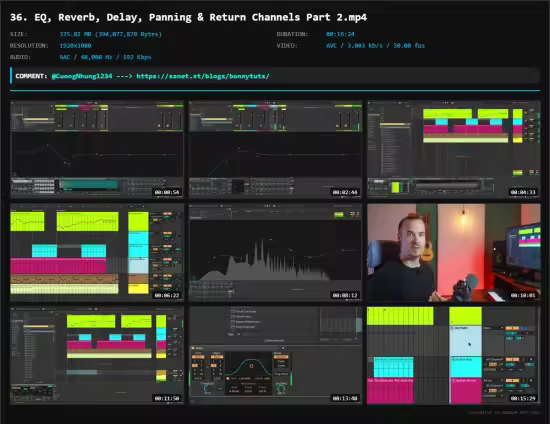Screen dimensions: 550x424
Task: Open the thumbnail stamped 00:02:44
Action: (275, 150)
